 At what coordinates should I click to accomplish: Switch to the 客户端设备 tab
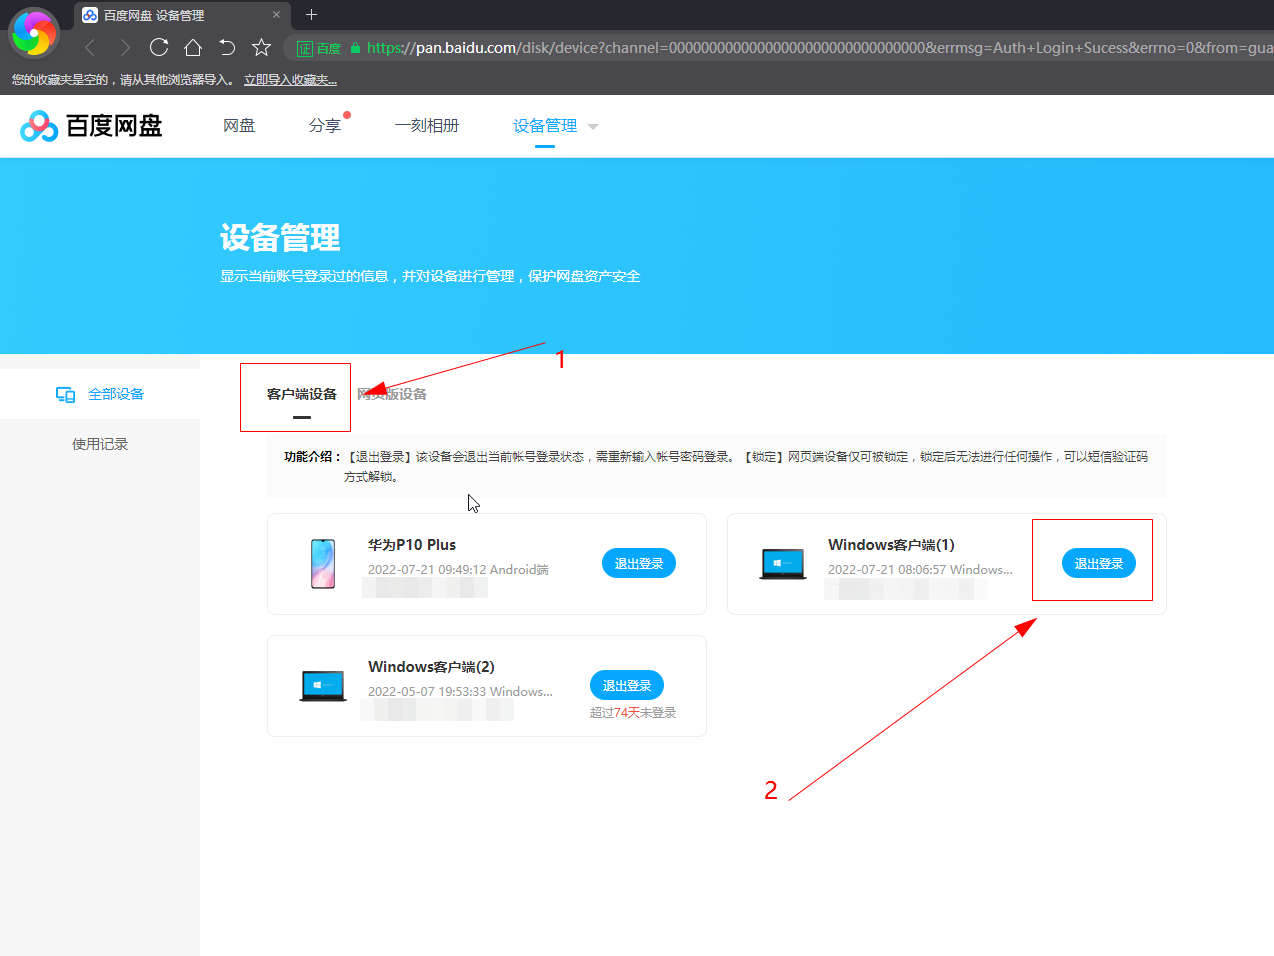tap(302, 394)
